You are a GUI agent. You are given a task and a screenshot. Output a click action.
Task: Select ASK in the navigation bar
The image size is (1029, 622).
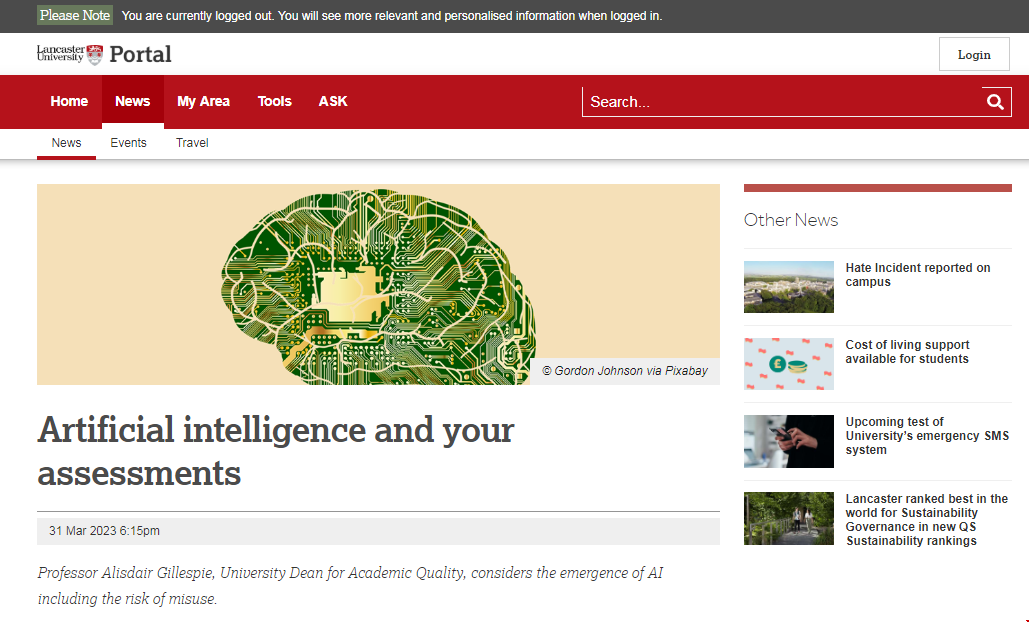point(333,102)
